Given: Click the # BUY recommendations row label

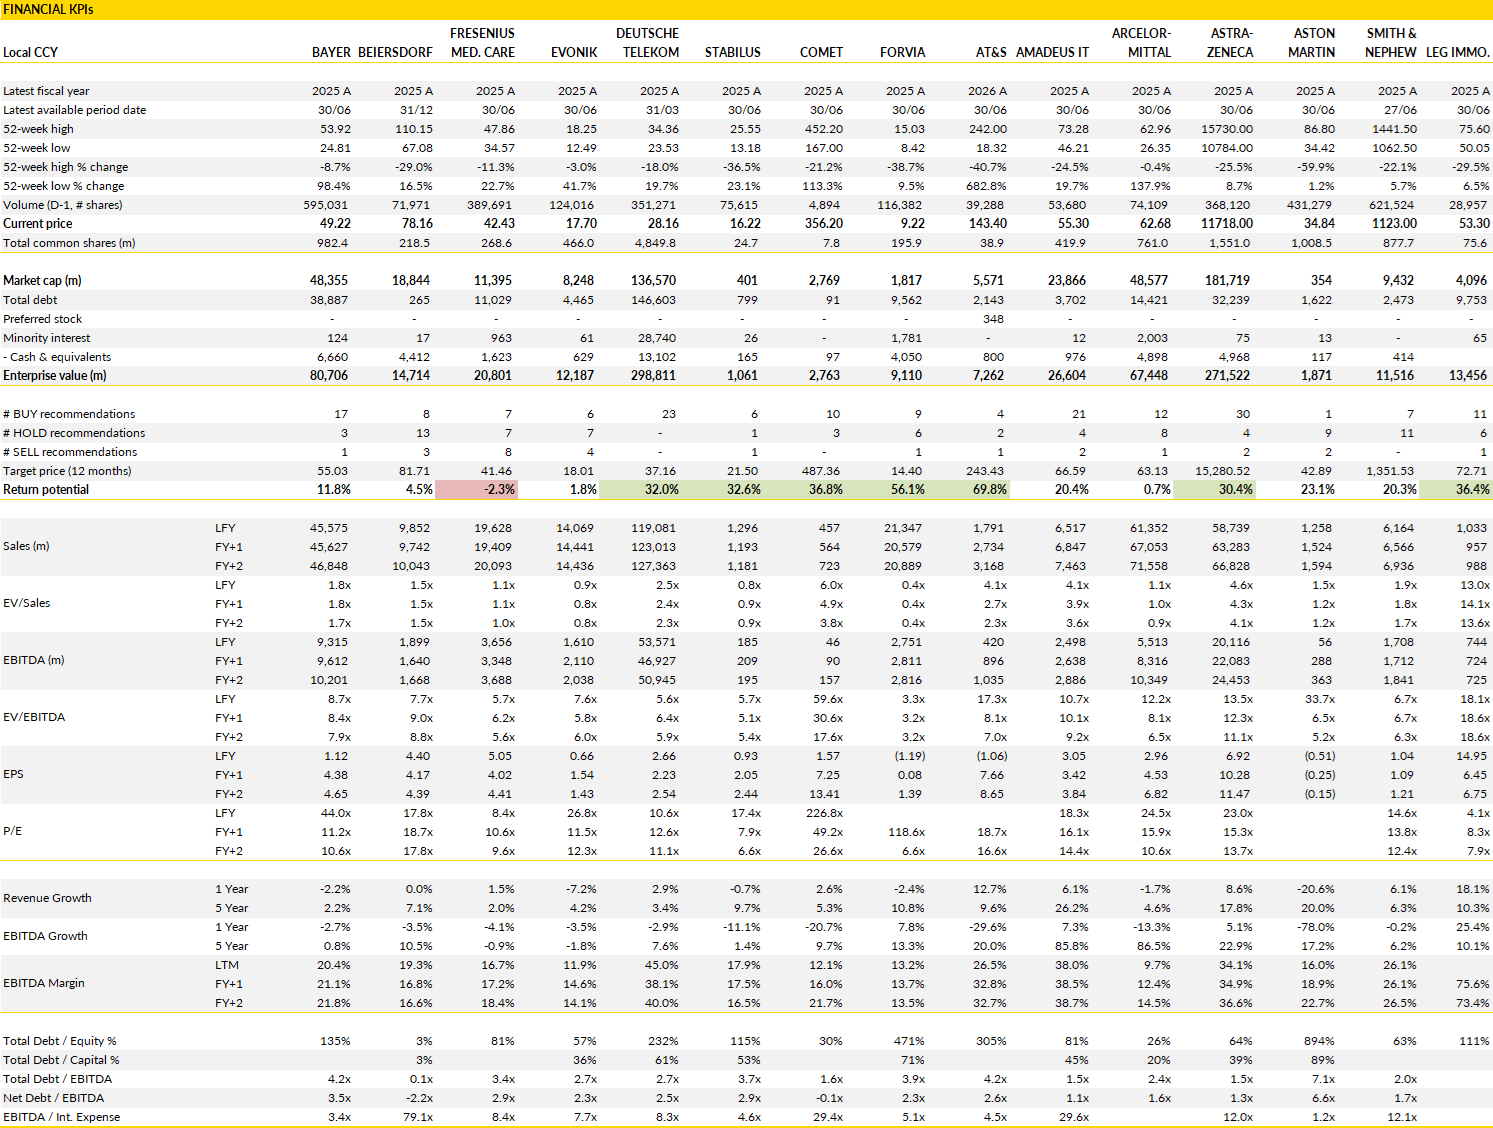Looking at the screenshot, I should tap(69, 414).
